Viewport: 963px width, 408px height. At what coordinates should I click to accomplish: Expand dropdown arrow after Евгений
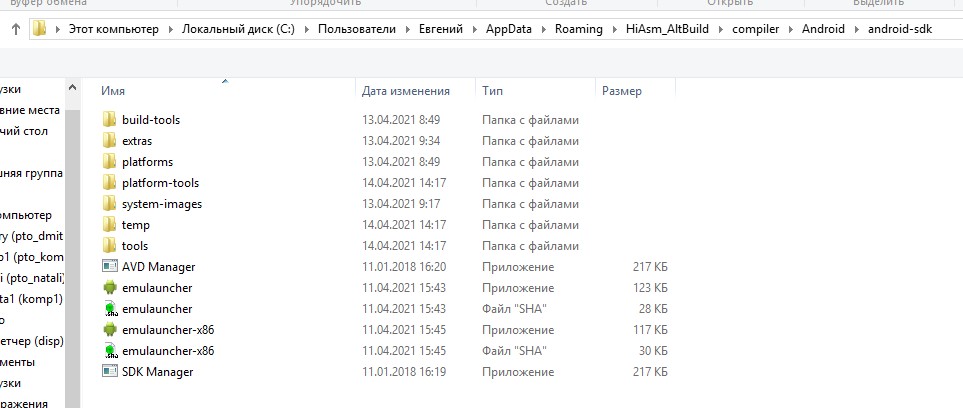coord(475,29)
